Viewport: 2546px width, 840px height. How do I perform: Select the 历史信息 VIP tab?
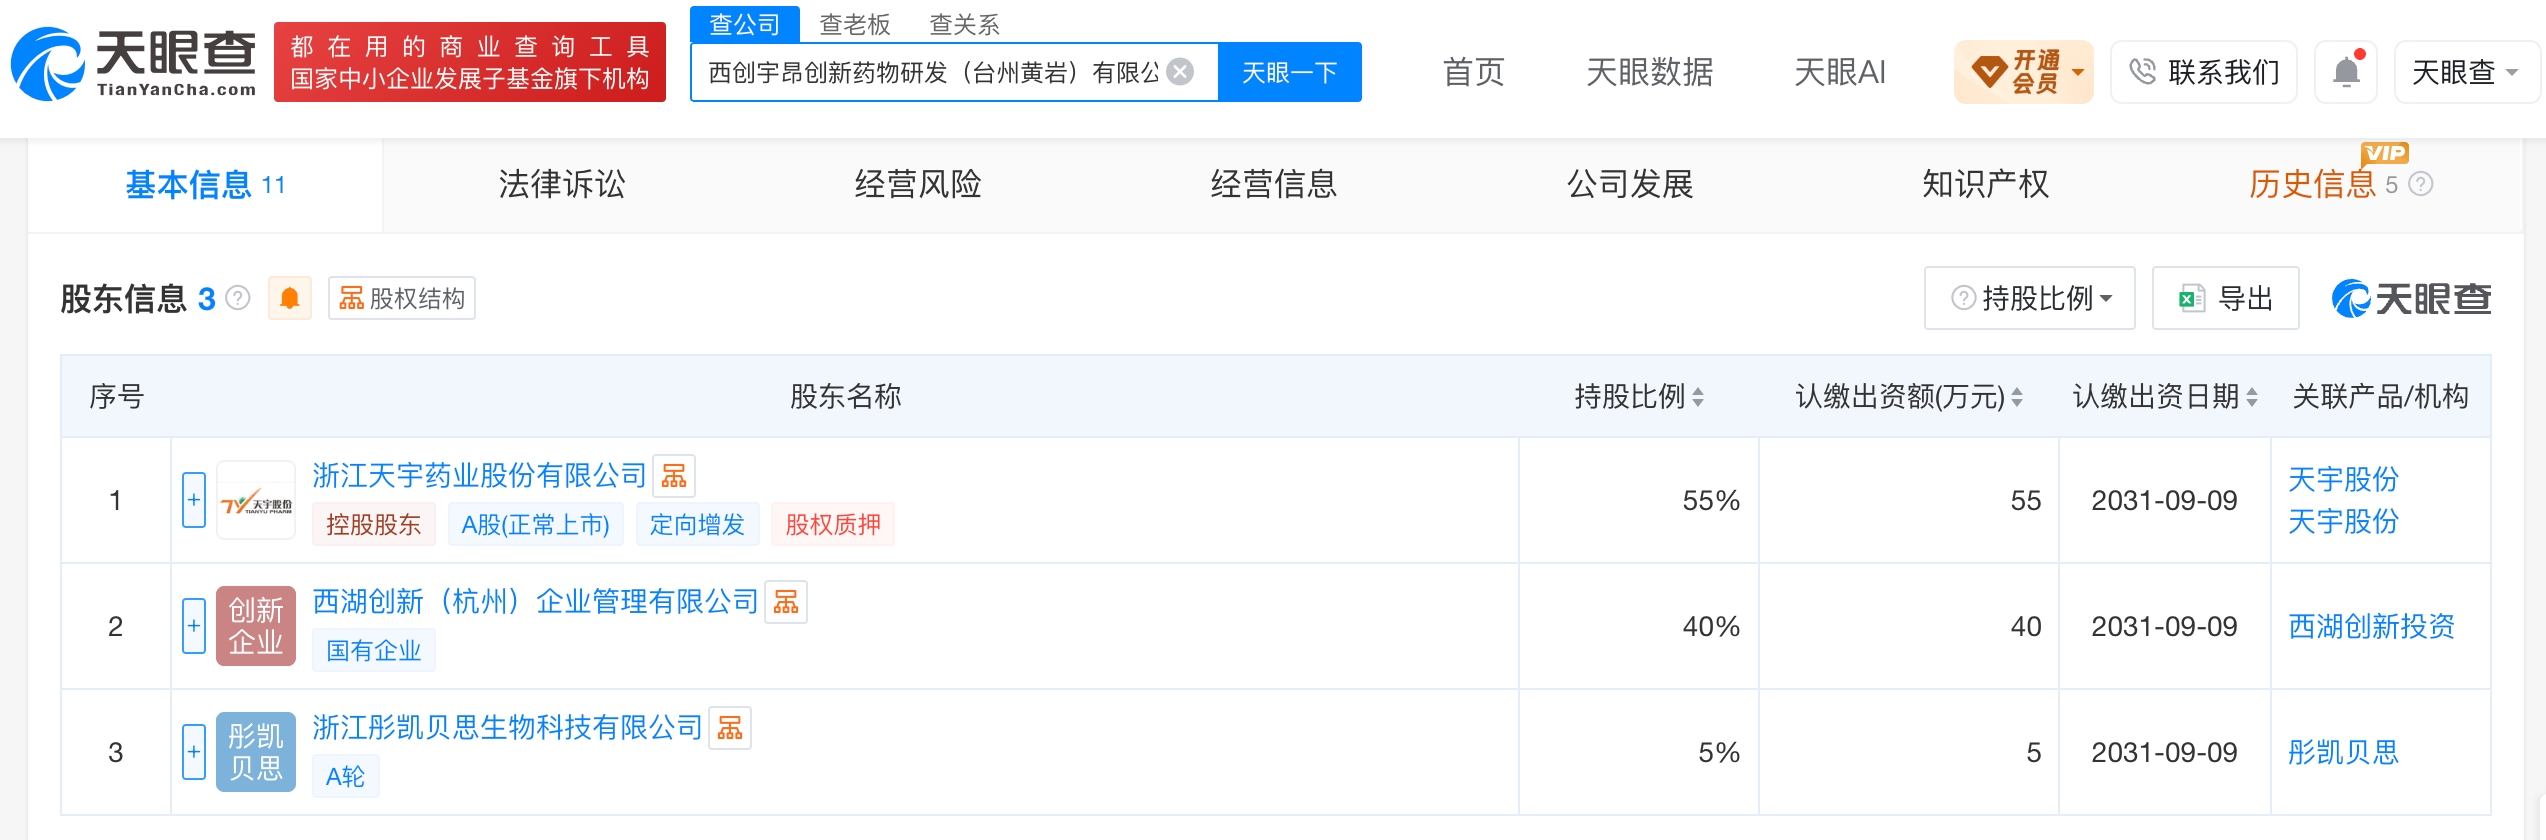pos(2312,185)
